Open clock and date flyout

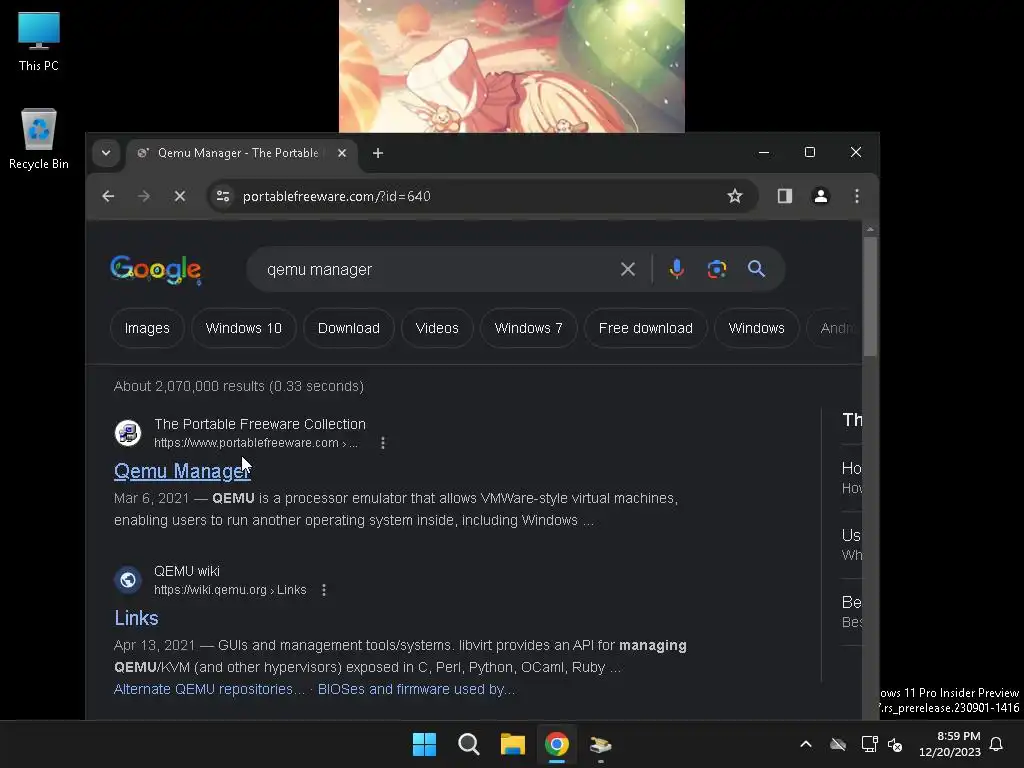[x=950, y=744]
